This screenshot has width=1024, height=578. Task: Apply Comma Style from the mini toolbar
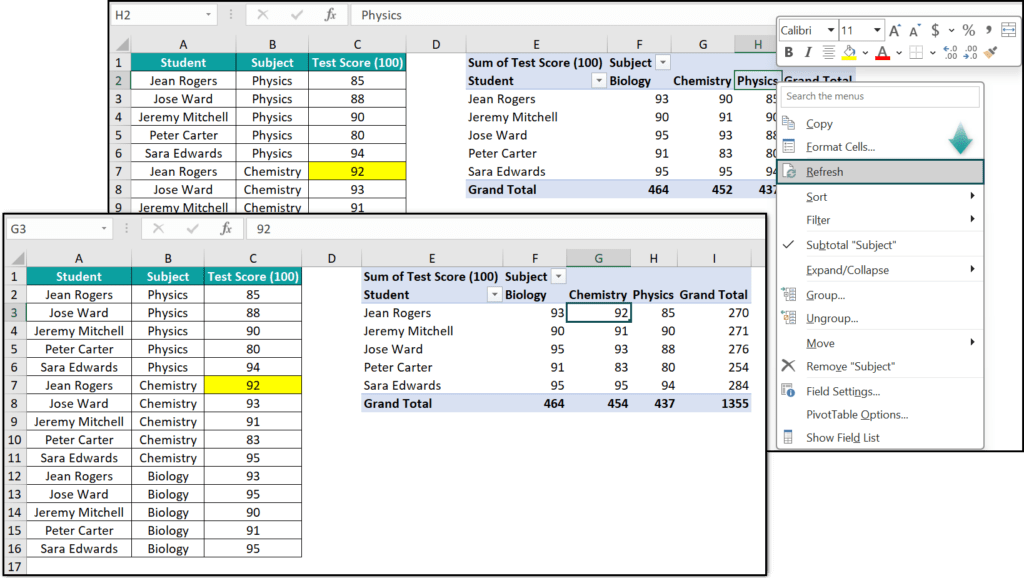pyautogui.click(x=989, y=30)
